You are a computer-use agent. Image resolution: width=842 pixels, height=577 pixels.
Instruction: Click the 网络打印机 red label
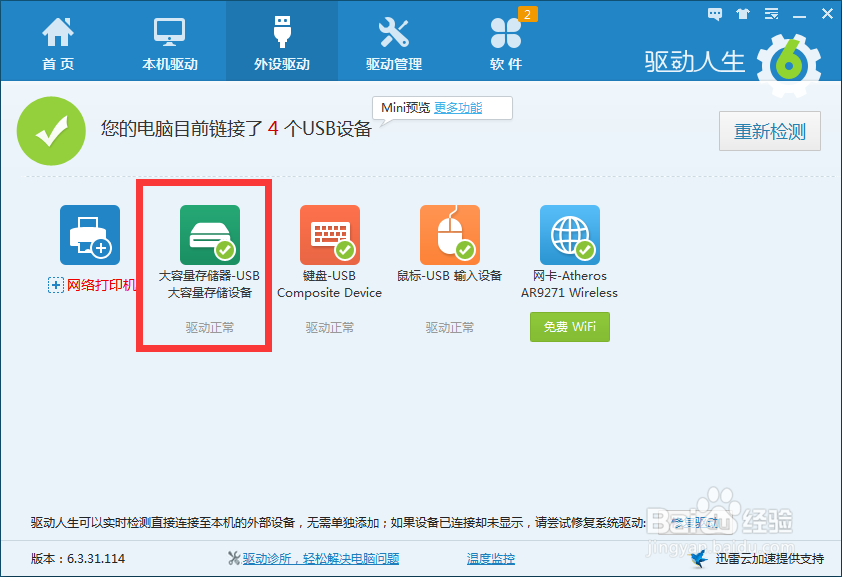tap(101, 284)
